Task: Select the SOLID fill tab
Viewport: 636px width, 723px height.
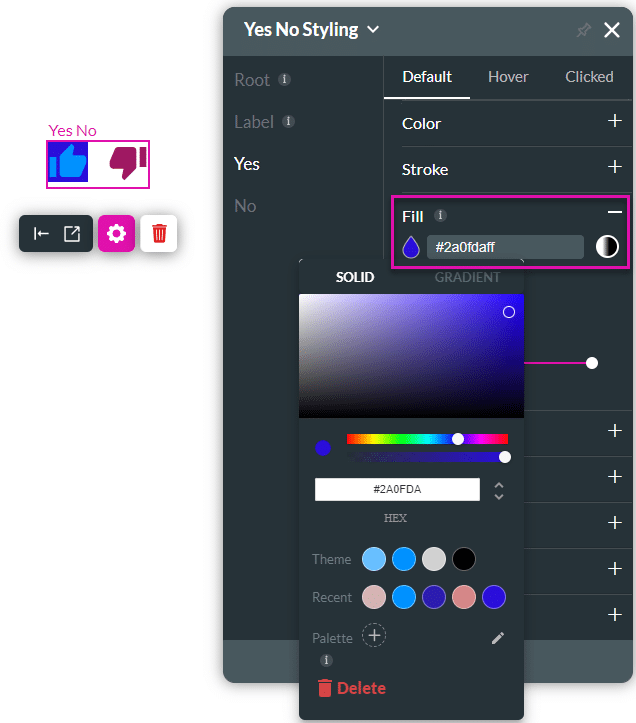Action: tap(355, 277)
